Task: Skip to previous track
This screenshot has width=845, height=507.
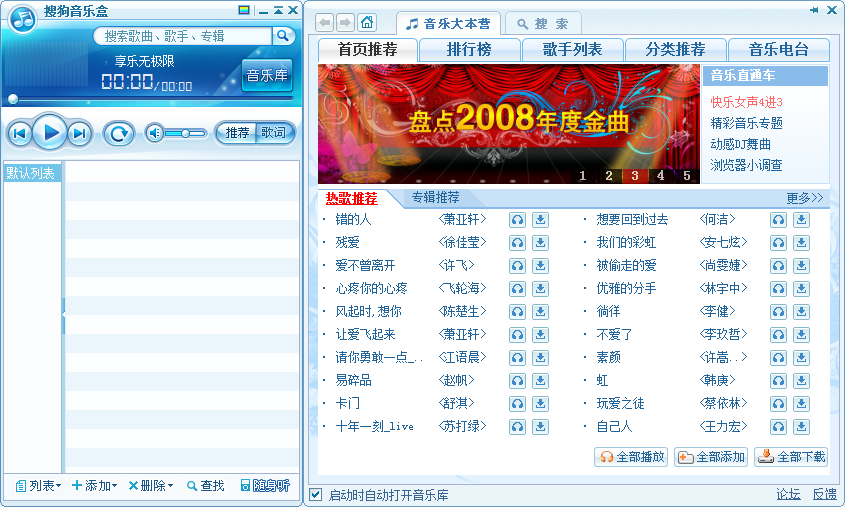Action: (19, 133)
